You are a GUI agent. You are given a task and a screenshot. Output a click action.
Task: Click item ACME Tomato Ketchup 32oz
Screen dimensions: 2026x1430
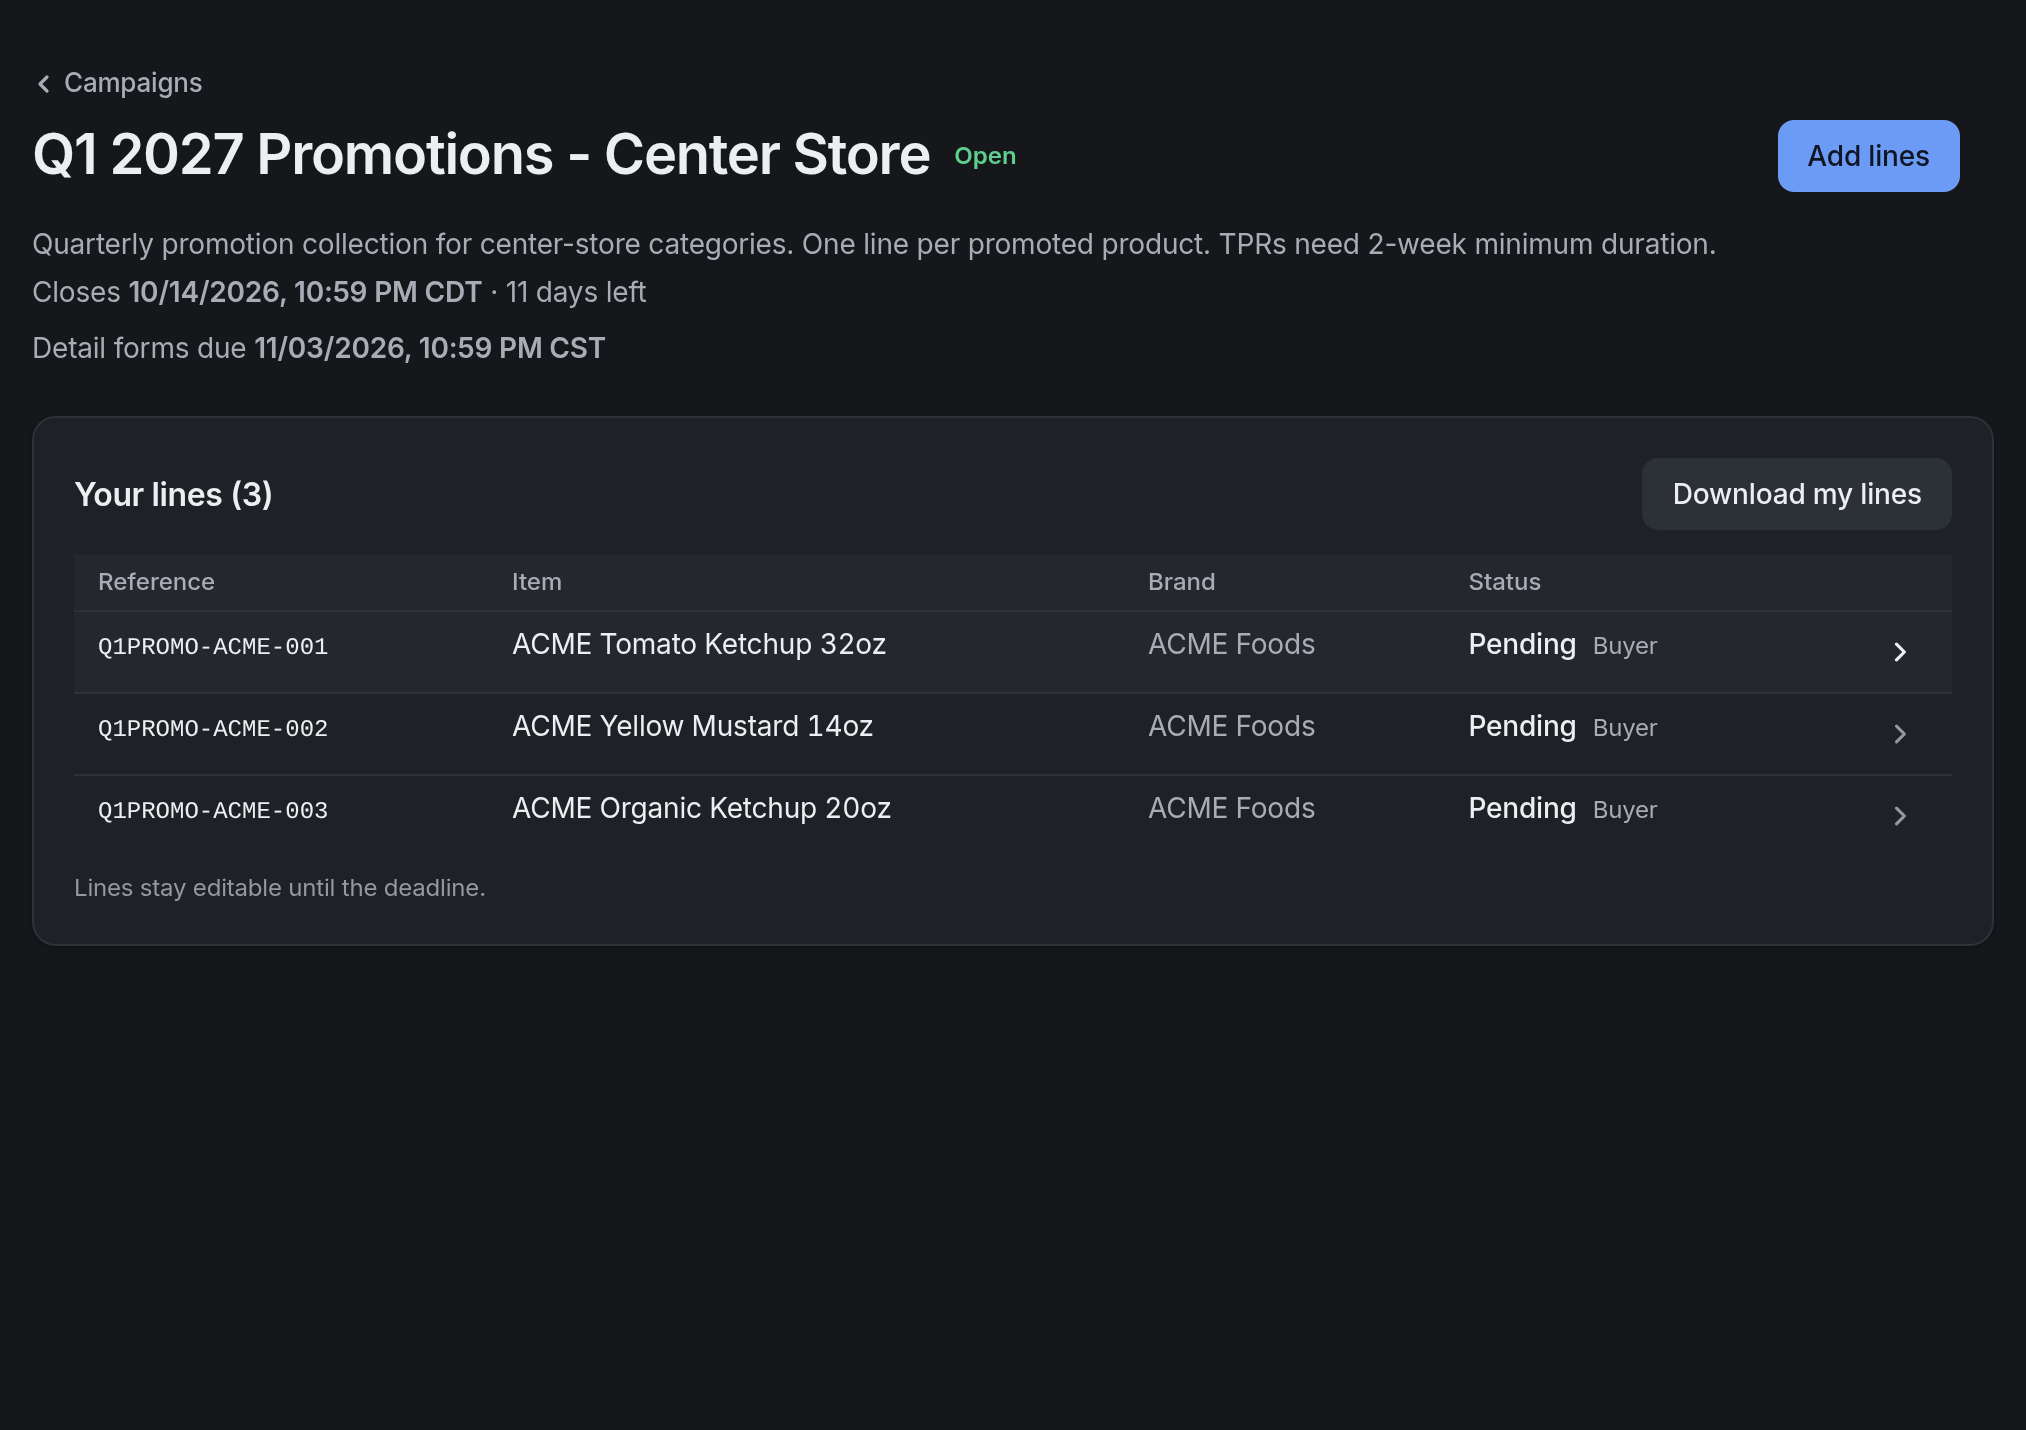[699, 644]
